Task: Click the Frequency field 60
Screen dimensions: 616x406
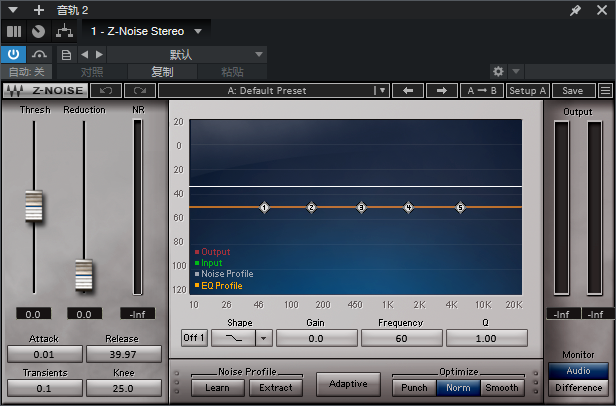Action: (402, 338)
